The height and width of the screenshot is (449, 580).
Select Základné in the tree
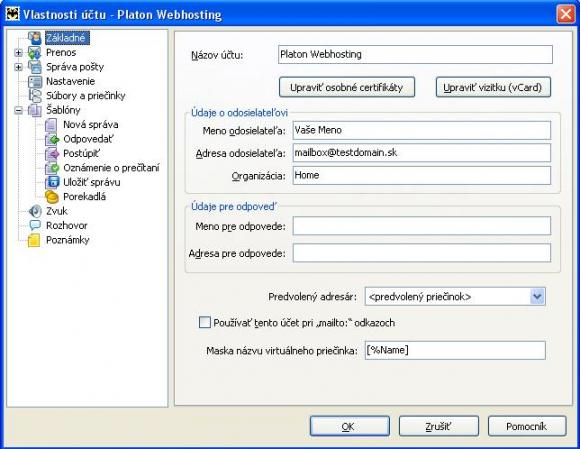(66, 38)
